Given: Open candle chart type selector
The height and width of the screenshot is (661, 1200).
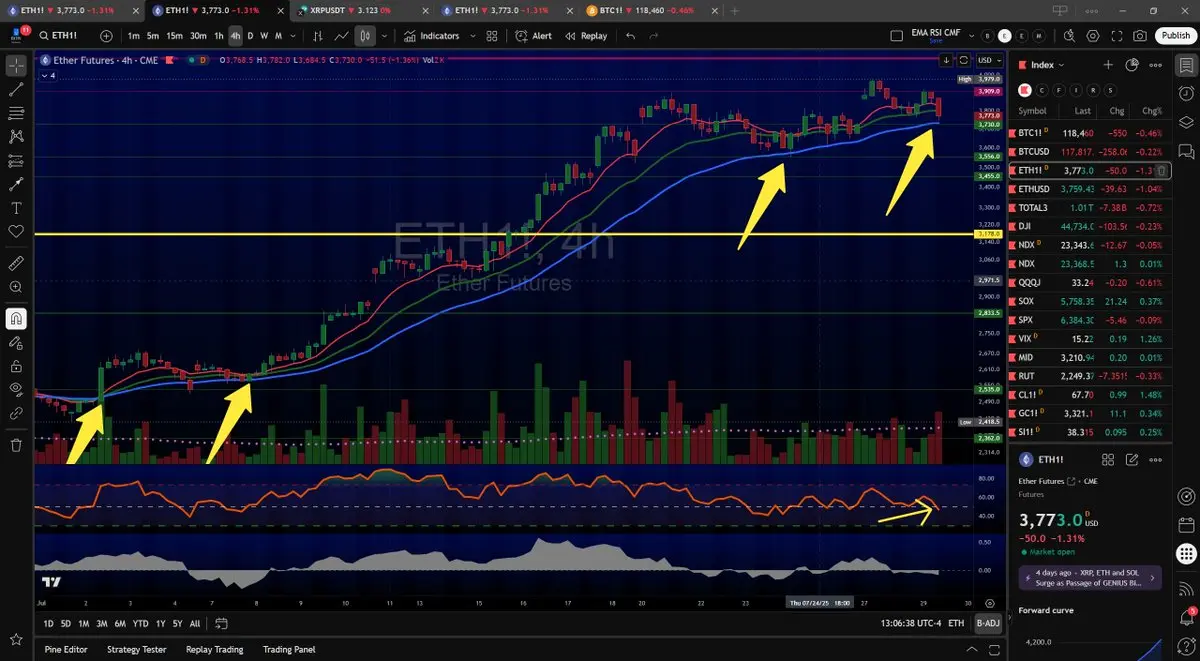Looking at the screenshot, I should click(x=365, y=35).
